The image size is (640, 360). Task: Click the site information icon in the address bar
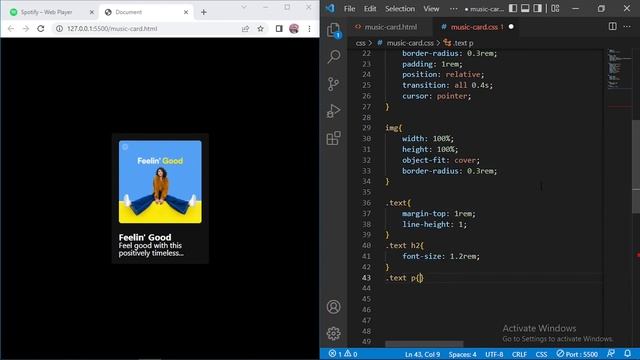[59, 29]
